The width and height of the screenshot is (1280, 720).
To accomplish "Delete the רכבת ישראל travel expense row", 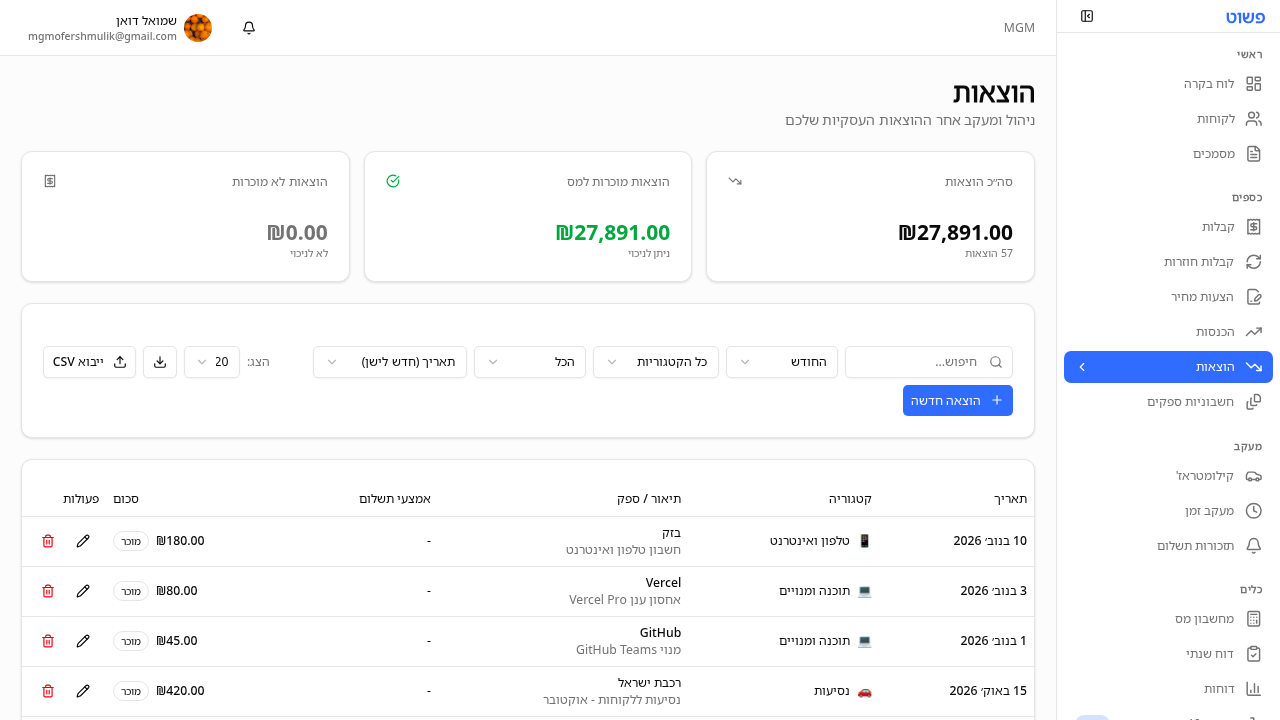I will (x=47, y=690).
